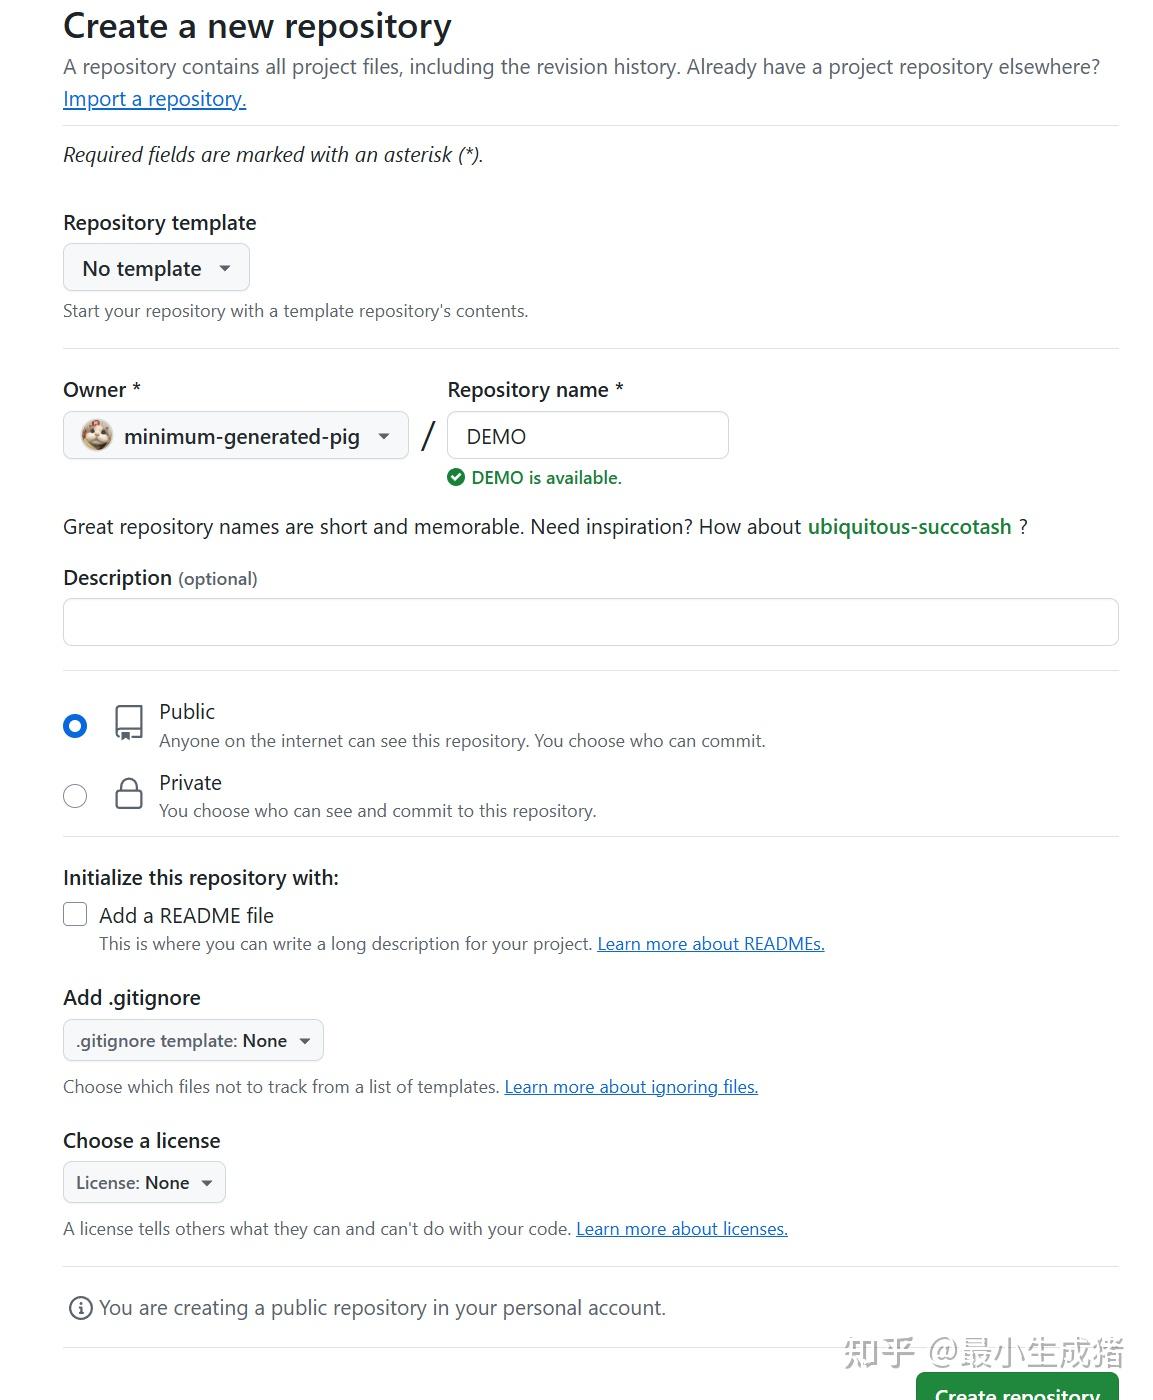Viewport: 1153px width, 1400px height.
Task: Click the book icon beside Public option
Action: (x=127, y=724)
